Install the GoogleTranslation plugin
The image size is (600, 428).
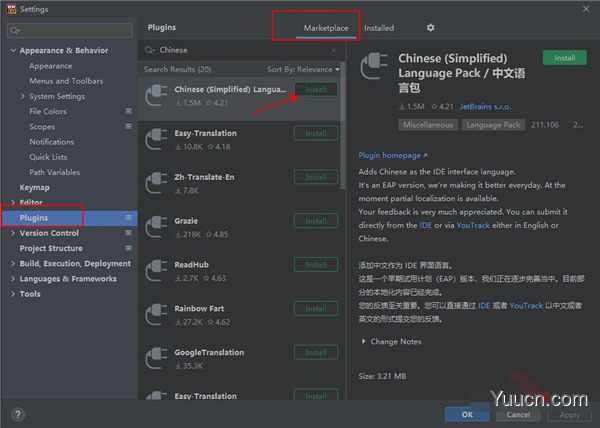316,352
